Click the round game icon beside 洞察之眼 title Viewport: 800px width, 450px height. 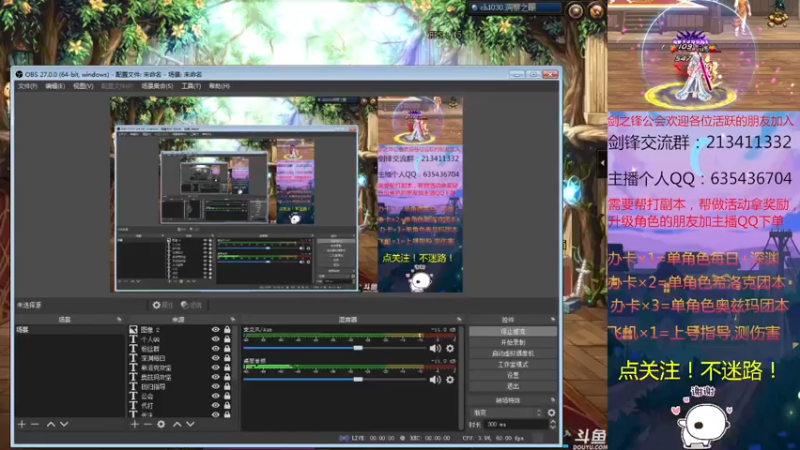(576, 10)
